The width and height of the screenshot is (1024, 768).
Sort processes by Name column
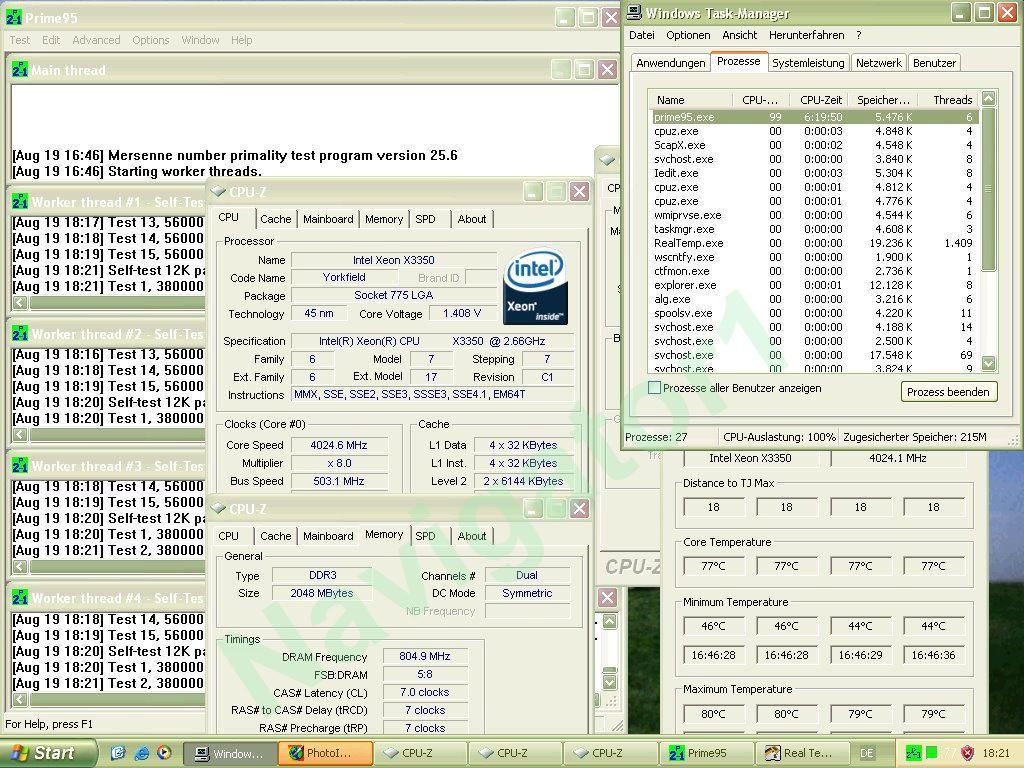(x=690, y=100)
